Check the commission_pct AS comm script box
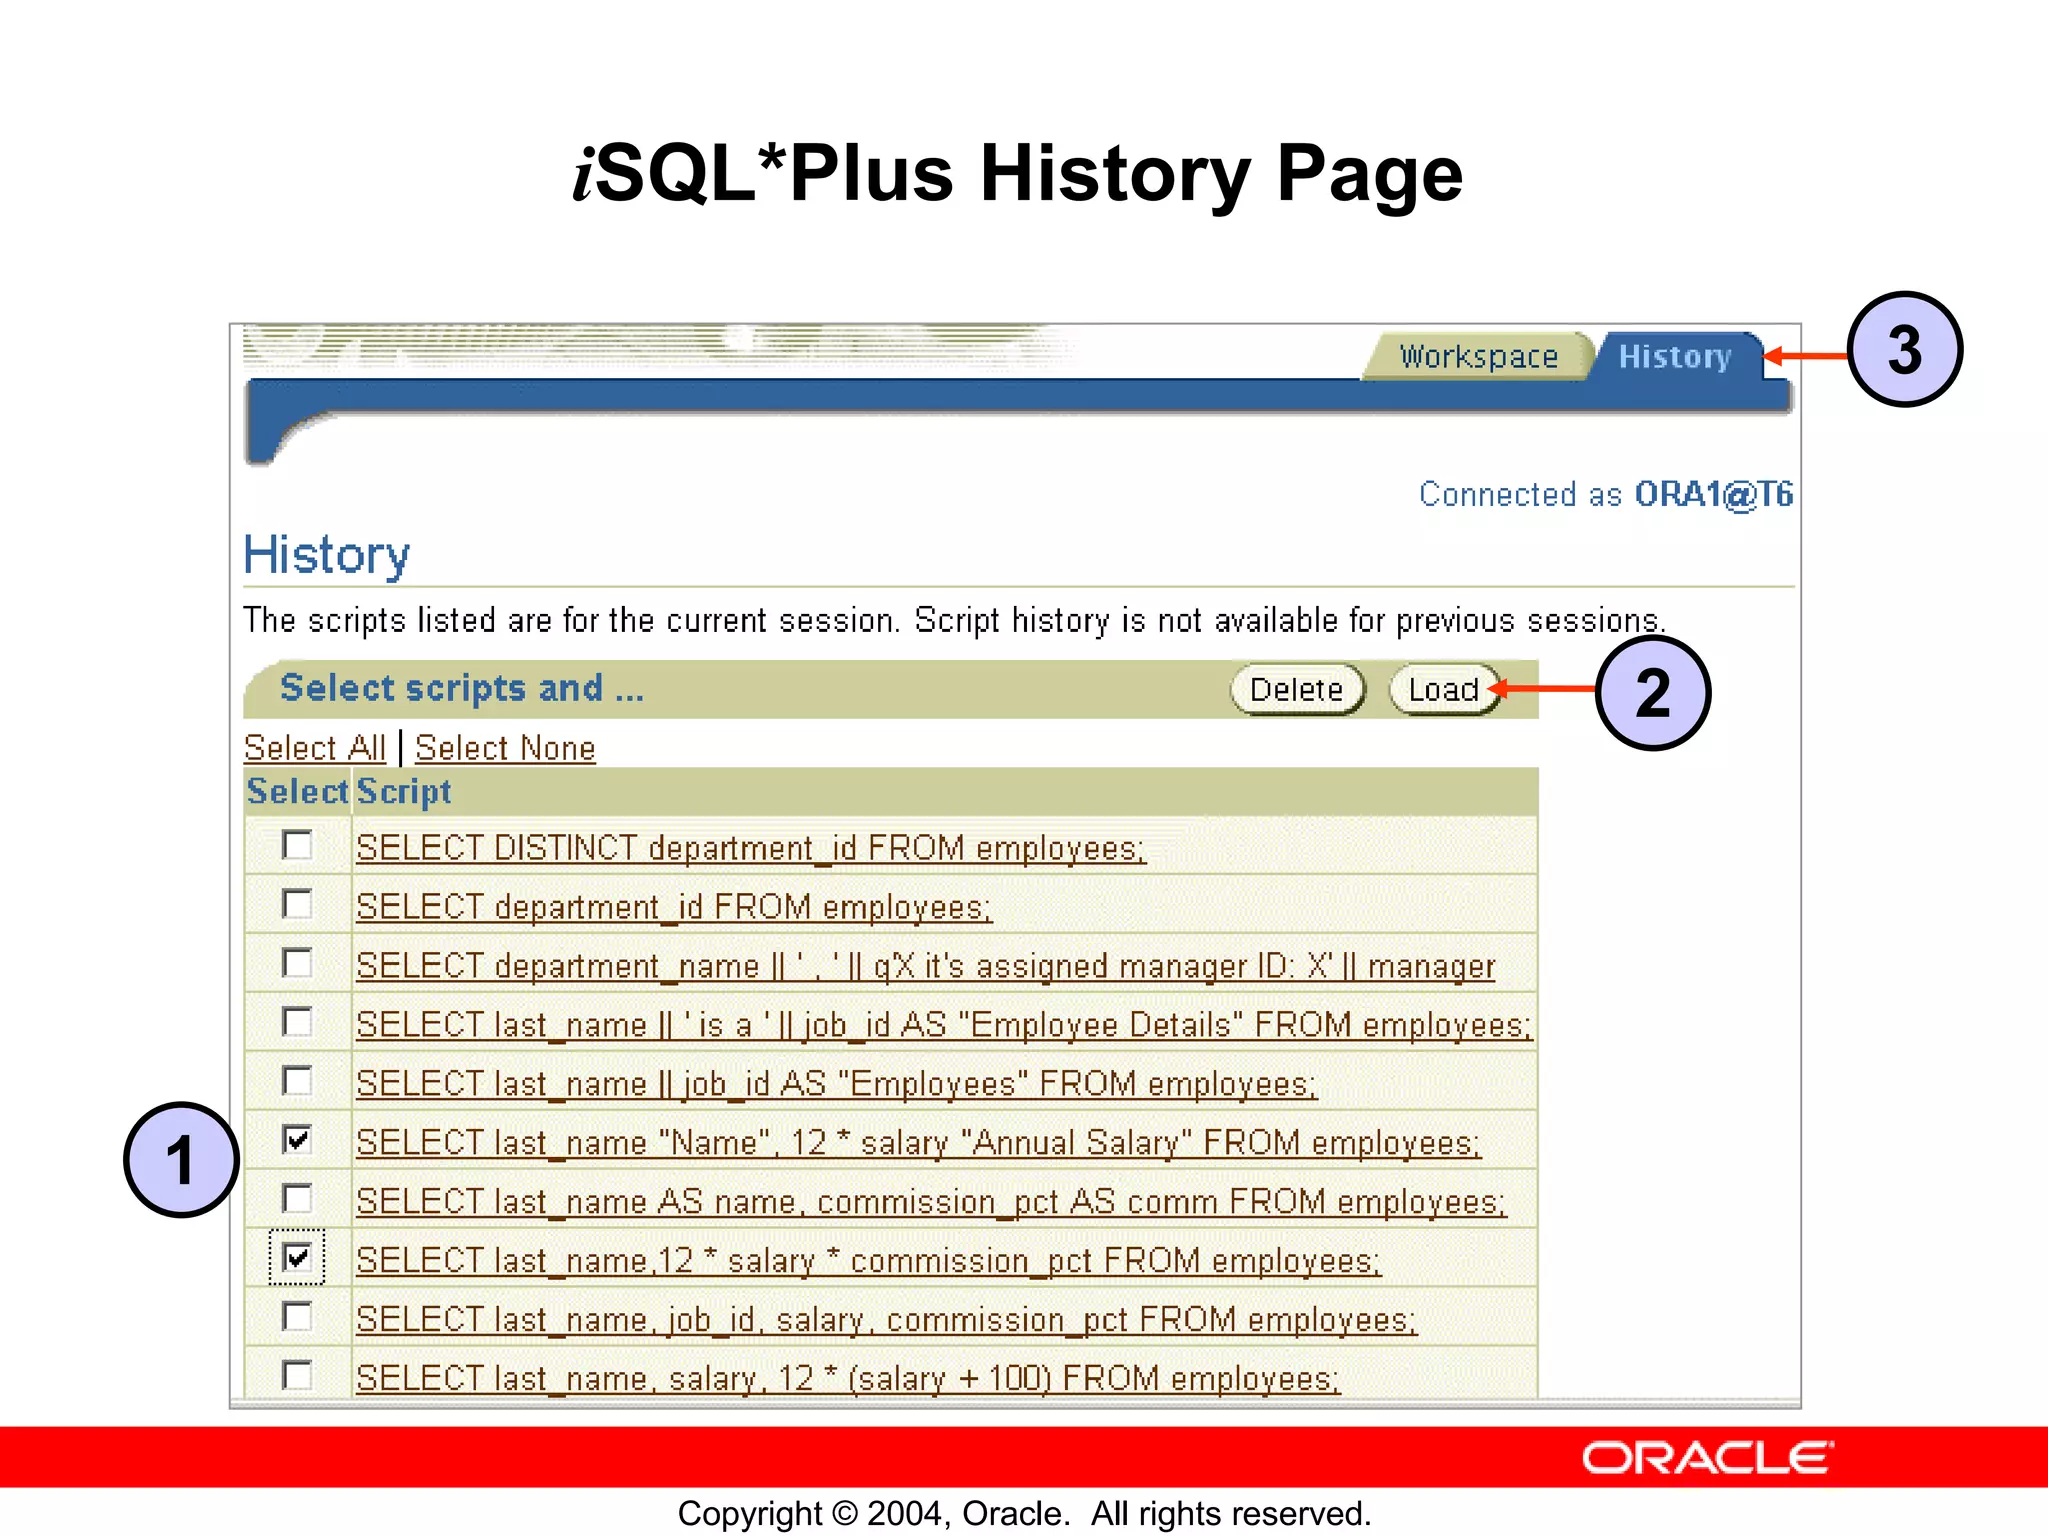This screenshot has width=2048, height=1536. [297, 1199]
